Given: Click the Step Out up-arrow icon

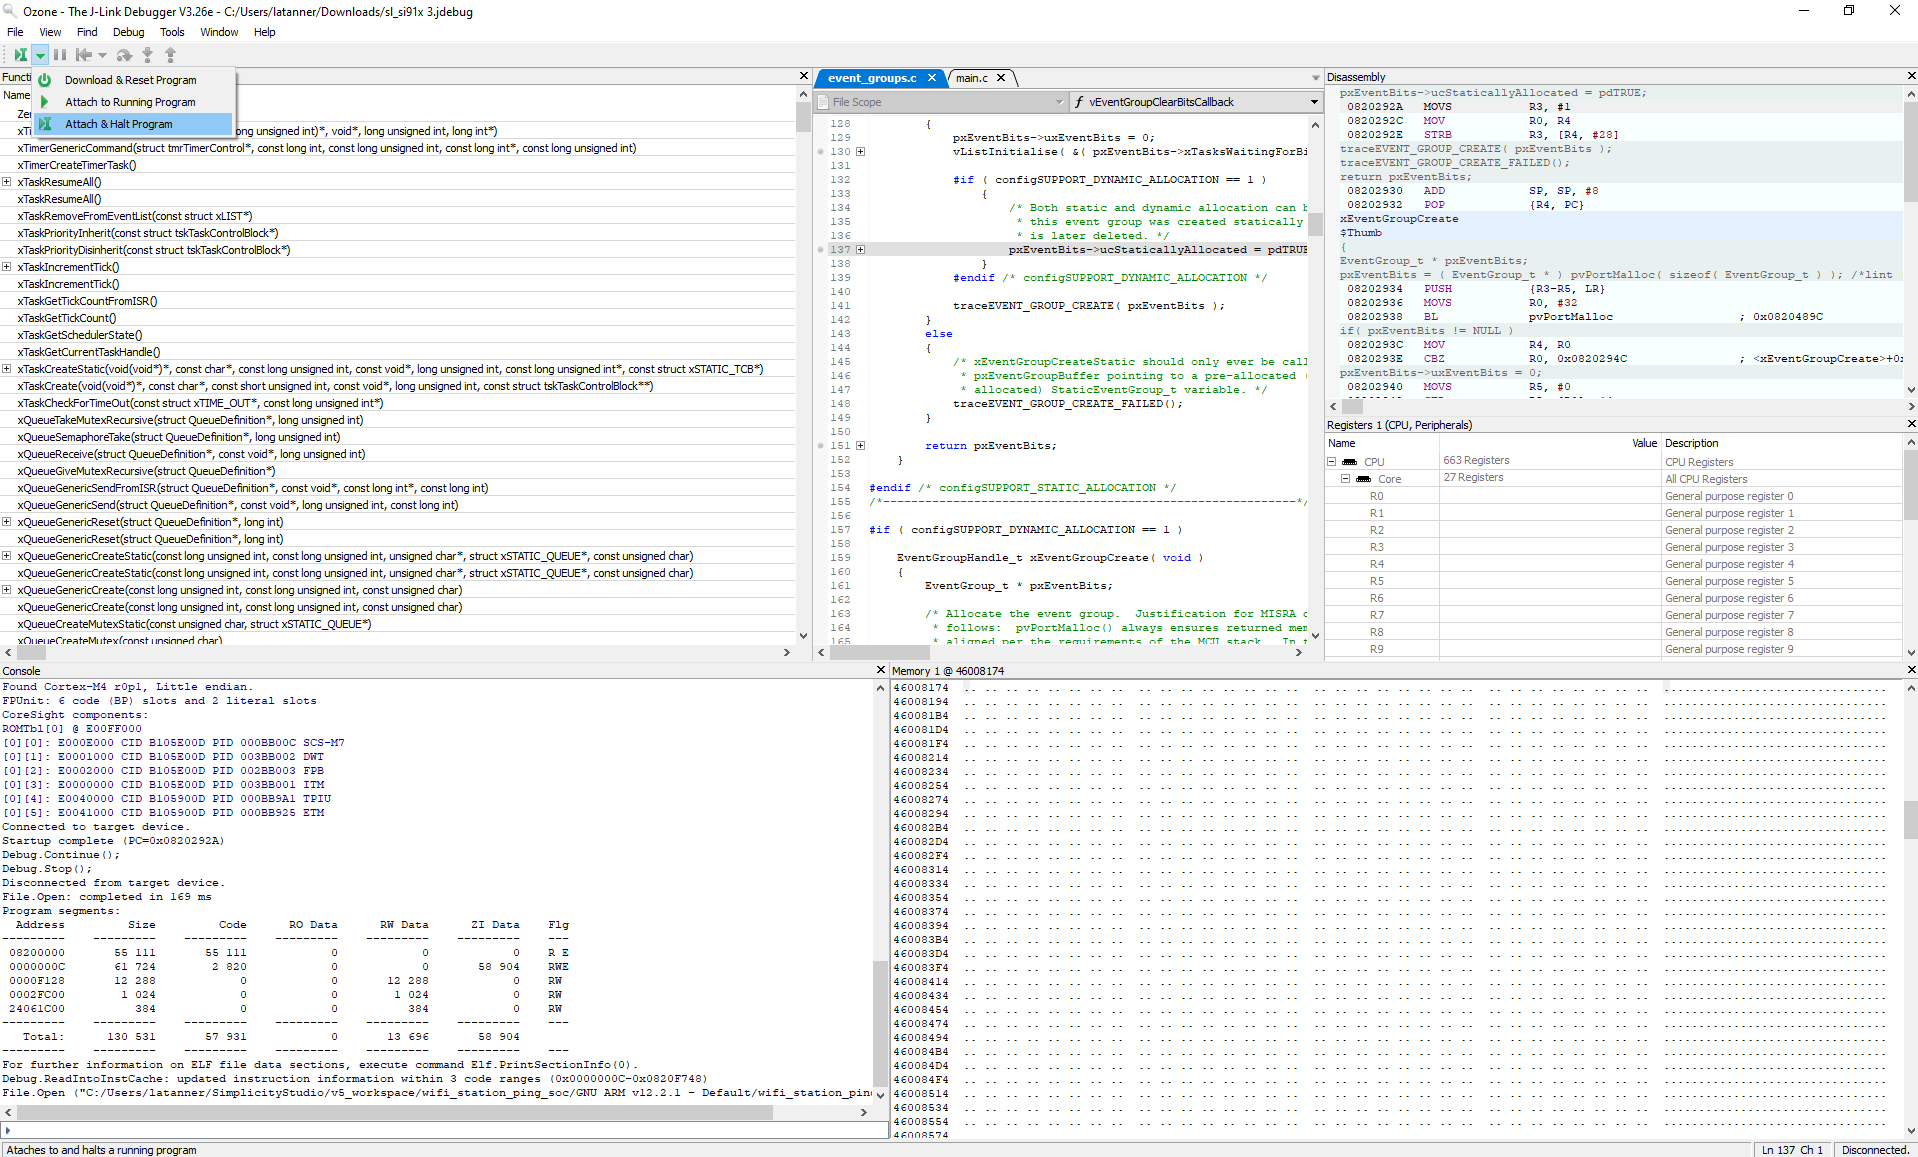Looking at the screenshot, I should [170, 55].
